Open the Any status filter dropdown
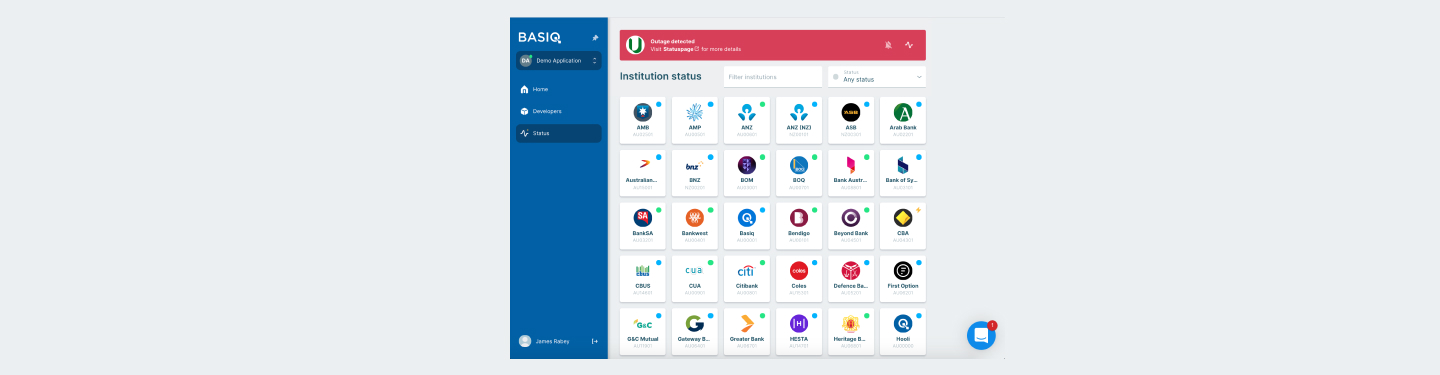Image resolution: width=1440 pixels, height=375 pixels. pyautogui.click(x=877, y=77)
